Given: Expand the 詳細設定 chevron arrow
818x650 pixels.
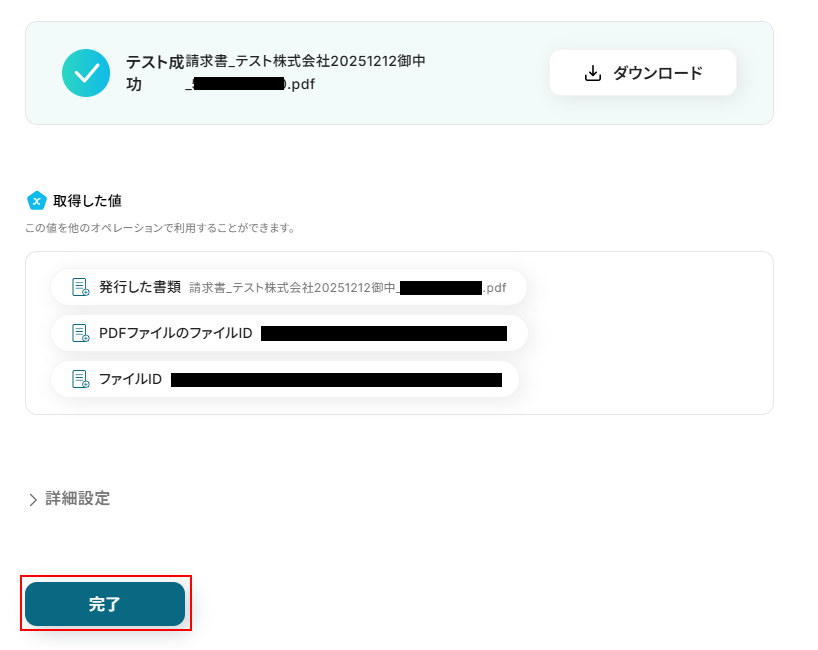Looking at the screenshot, I should click(x=33, y=499).
